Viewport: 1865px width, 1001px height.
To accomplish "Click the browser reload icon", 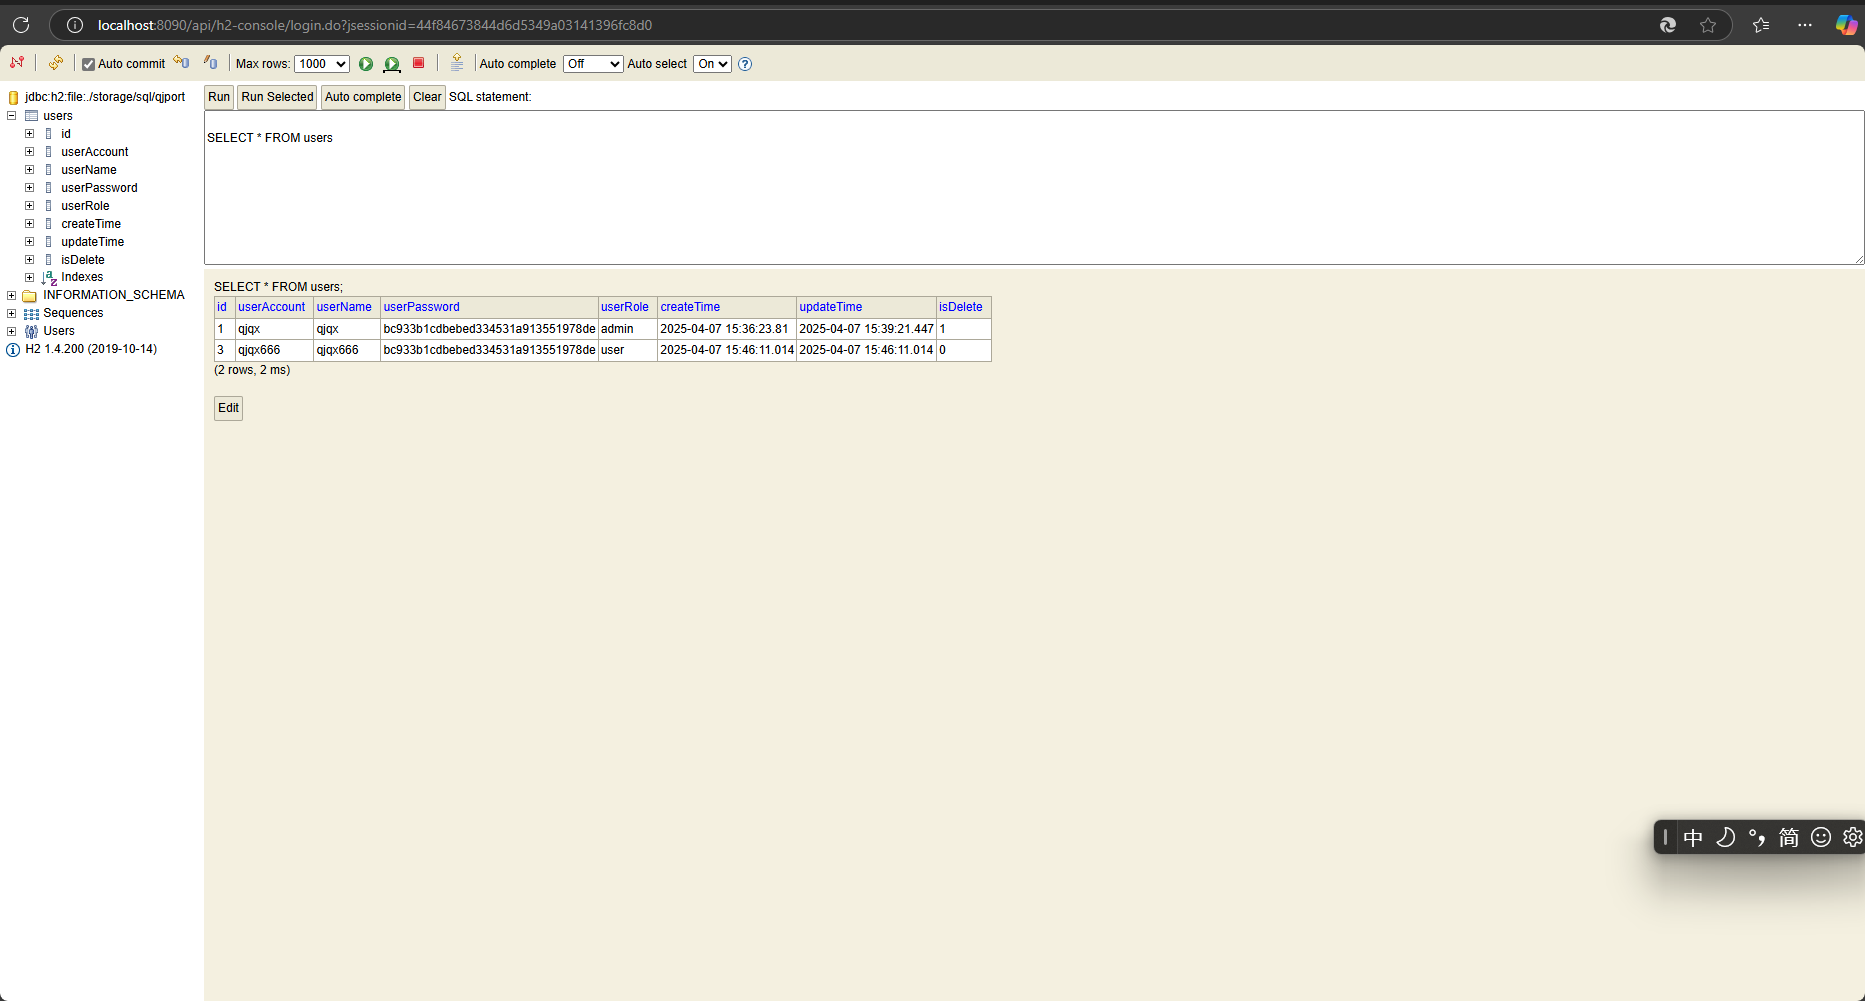I will 21,25.
